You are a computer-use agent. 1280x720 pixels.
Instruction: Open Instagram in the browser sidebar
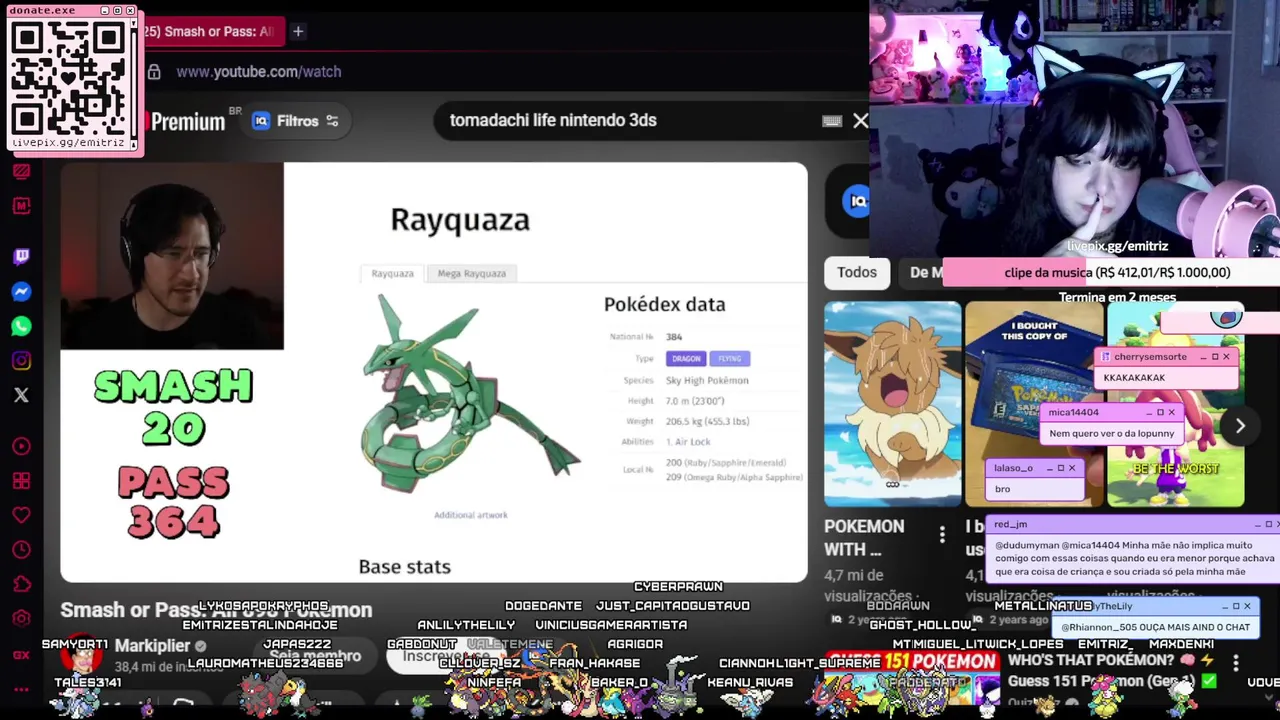tap(21, 360)
